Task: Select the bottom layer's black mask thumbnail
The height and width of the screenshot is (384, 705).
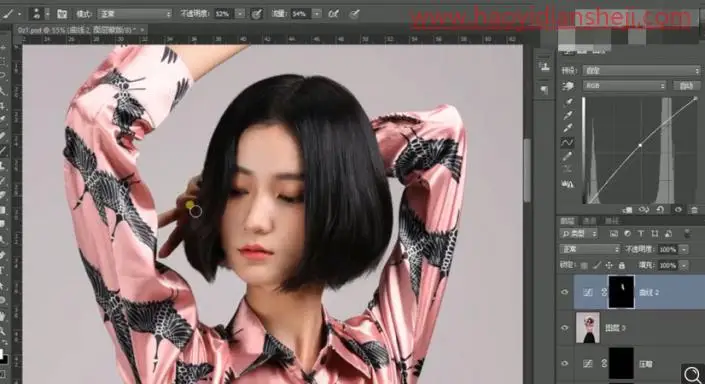Action: point(621,363)
